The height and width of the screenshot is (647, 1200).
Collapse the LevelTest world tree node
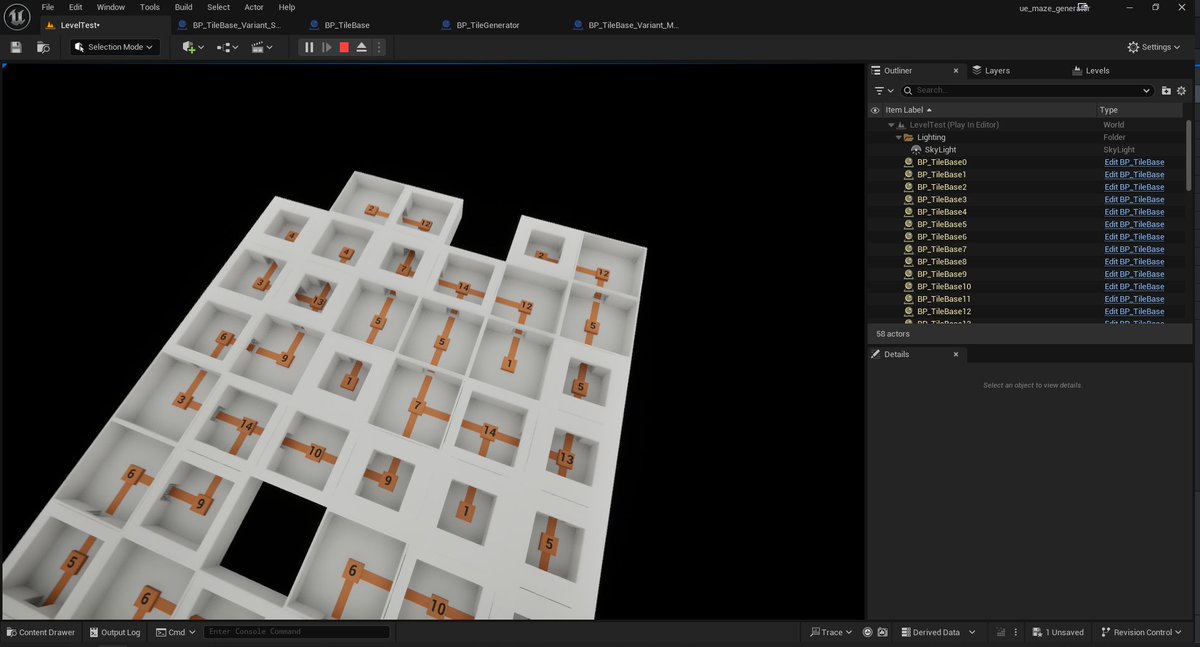(x=891, y=125)
